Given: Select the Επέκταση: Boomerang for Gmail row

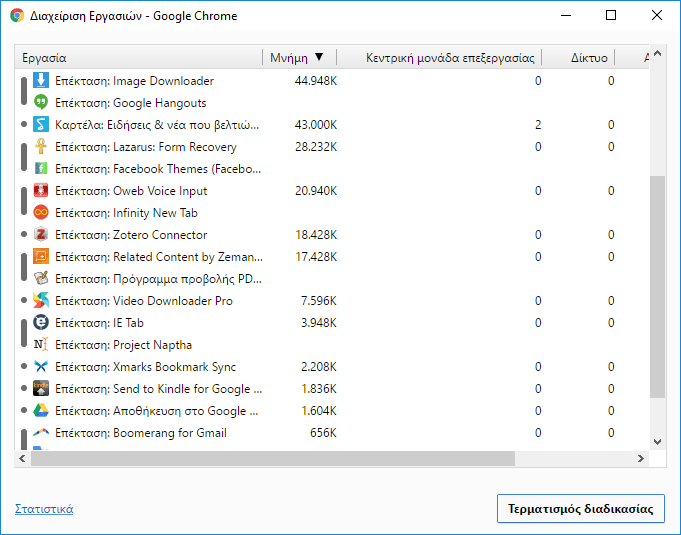Looking at the screenshot, I should coord(332,433).
